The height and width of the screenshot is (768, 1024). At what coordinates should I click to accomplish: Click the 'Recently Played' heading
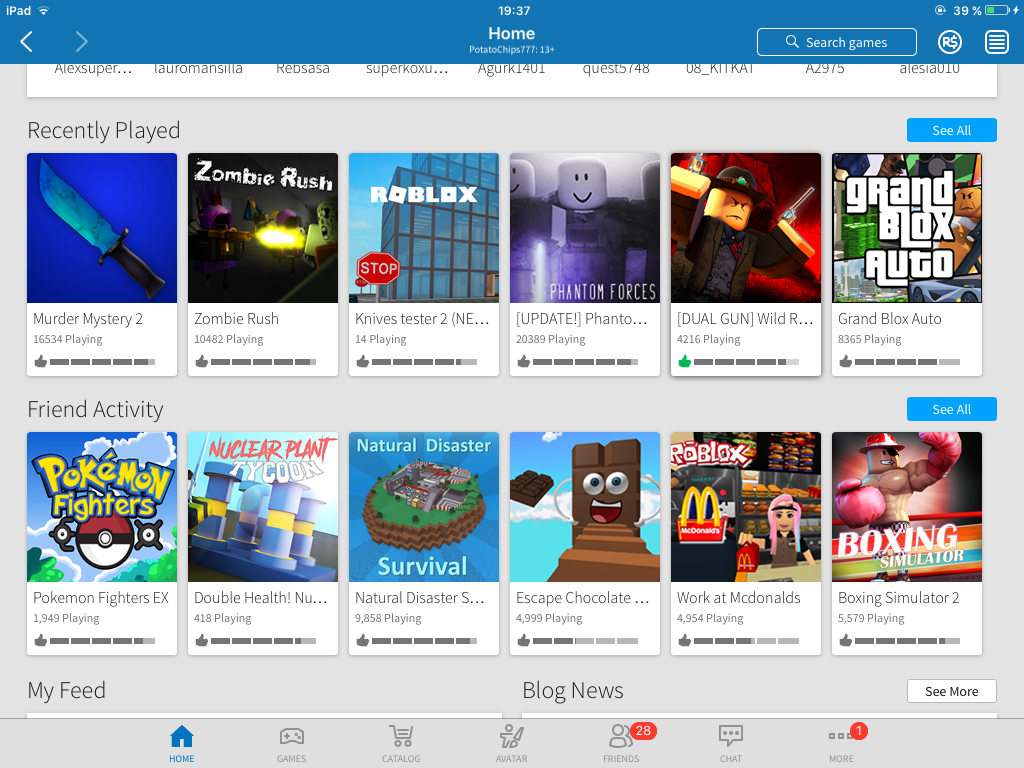pos(104,131)
